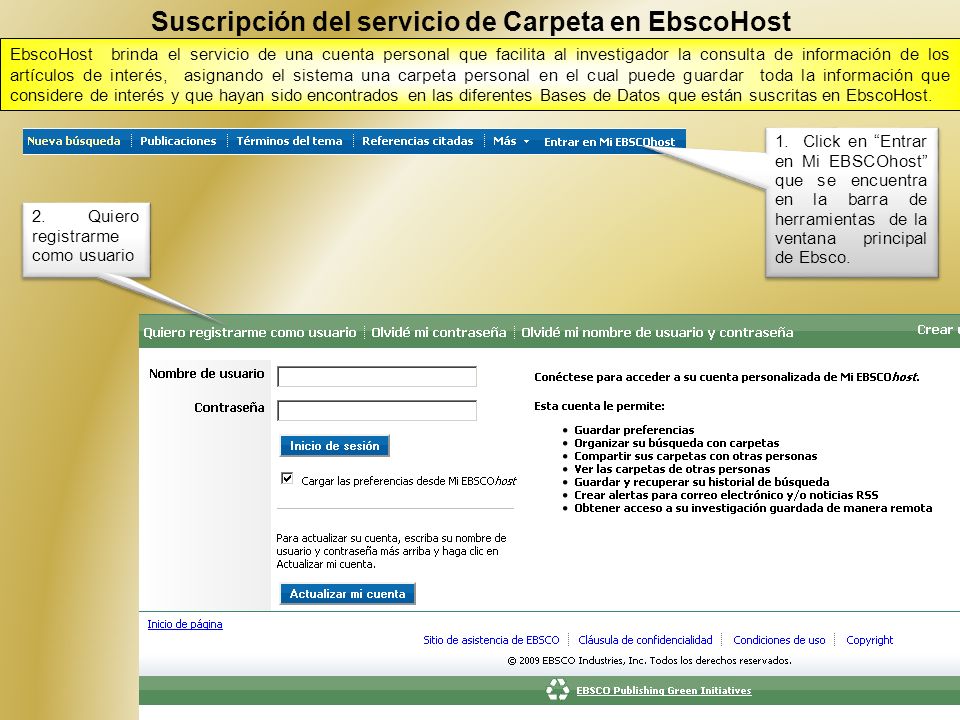
Task: Open Cláusula de confidencialidad link
Action: pos(645,640)
